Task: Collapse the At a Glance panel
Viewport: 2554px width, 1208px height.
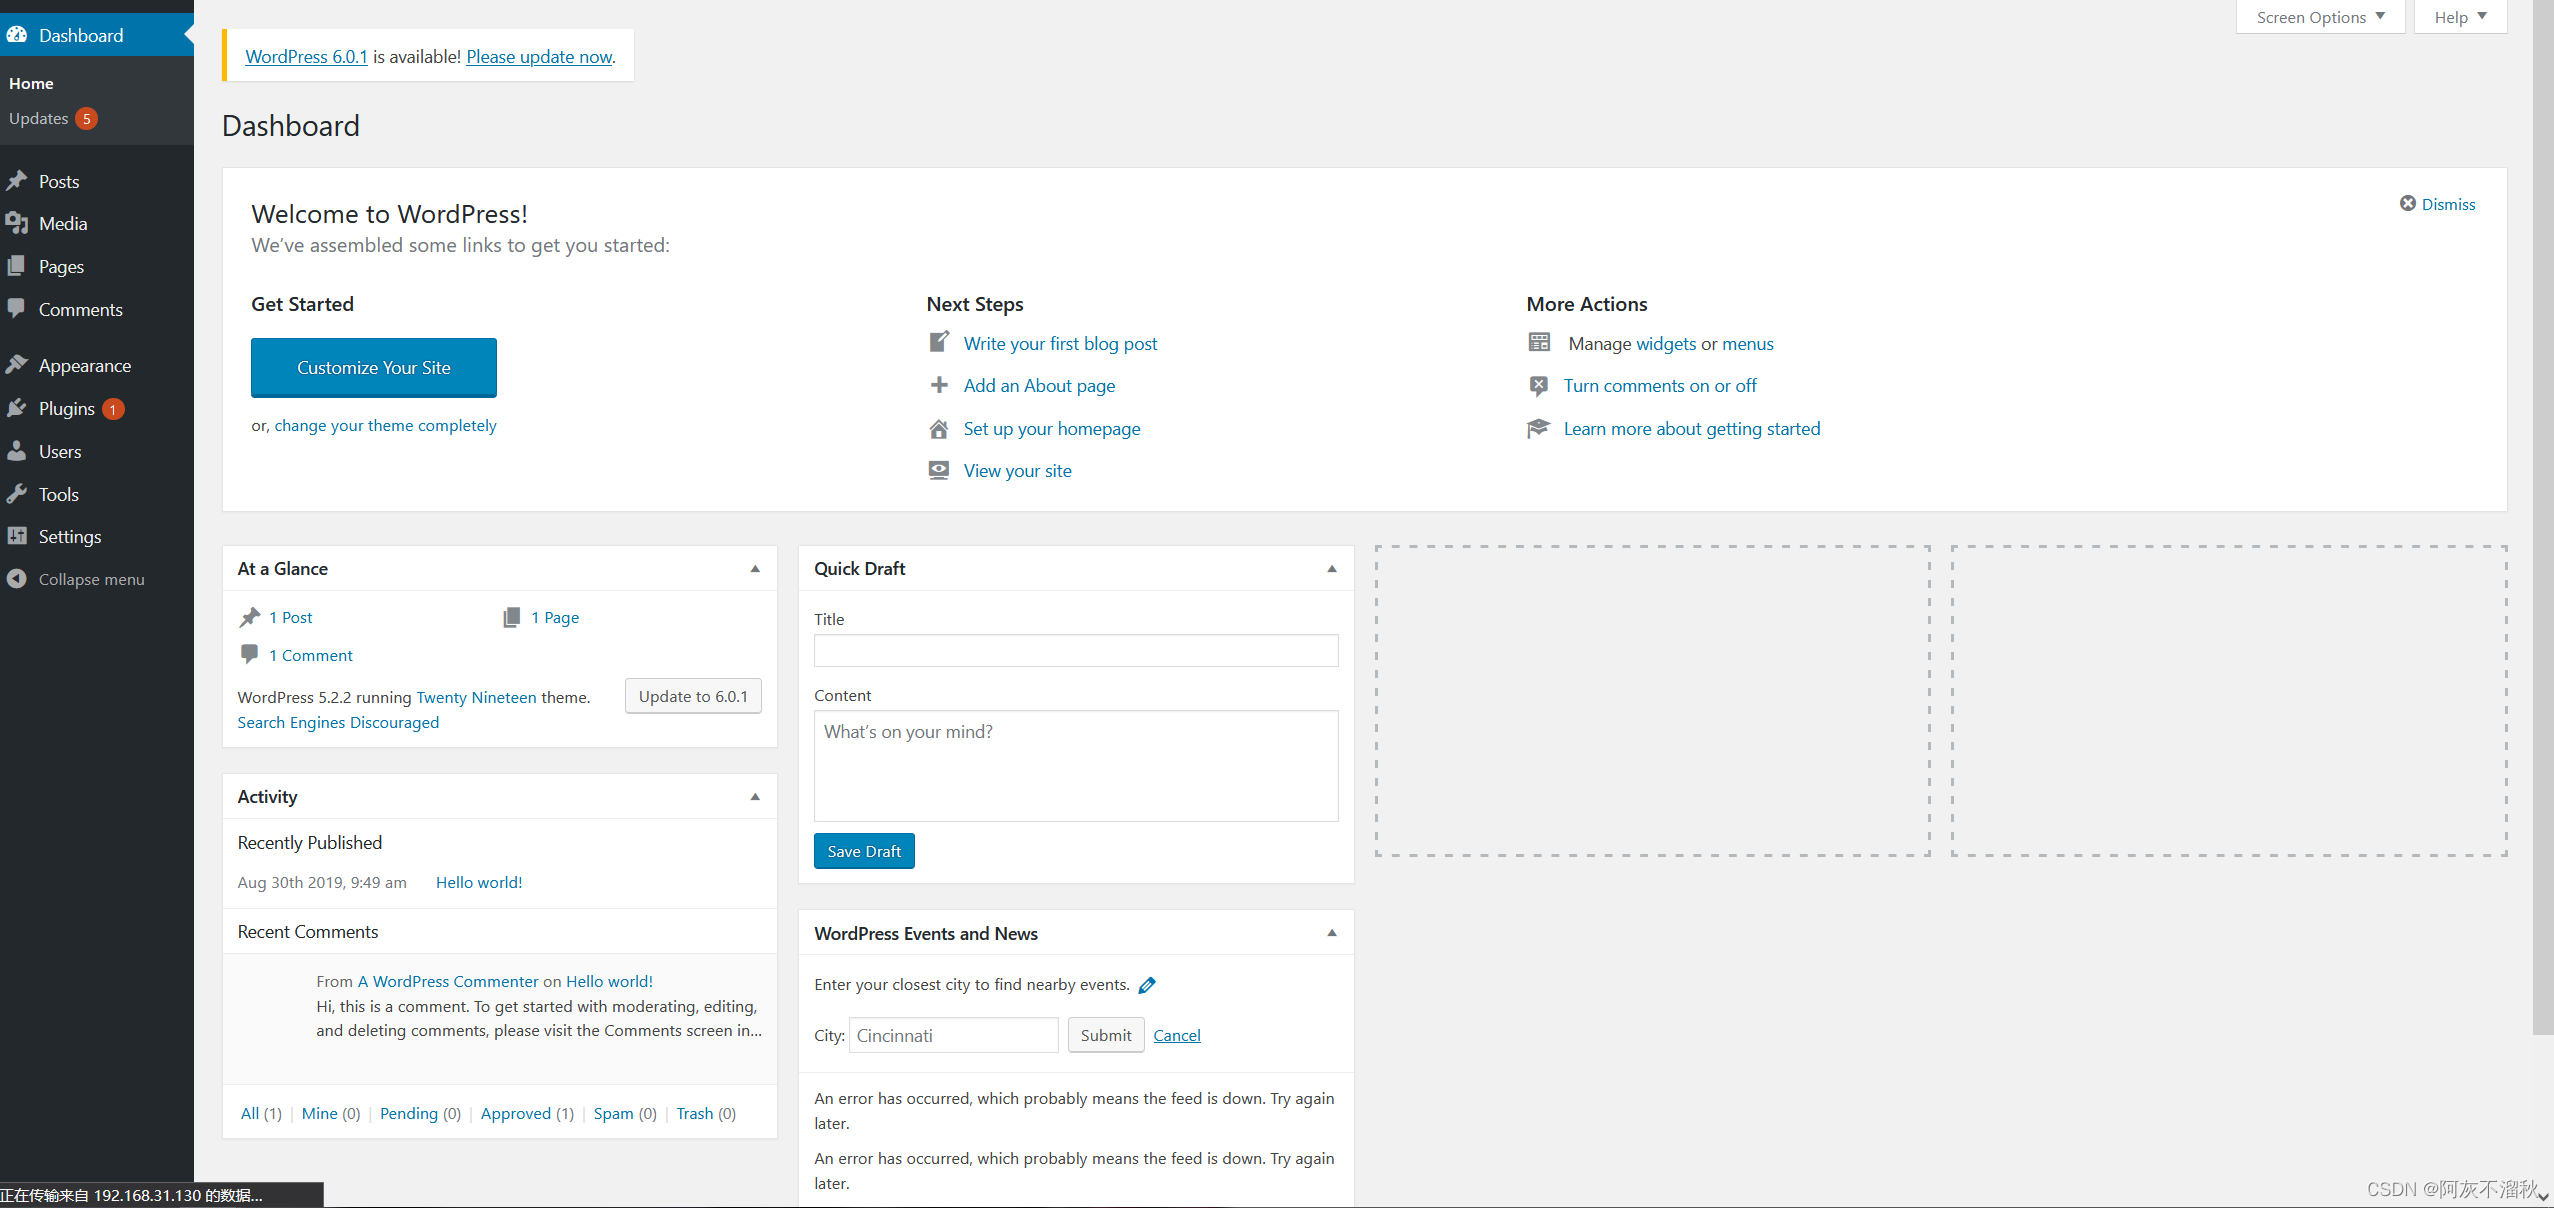Action: pos(755,568)
